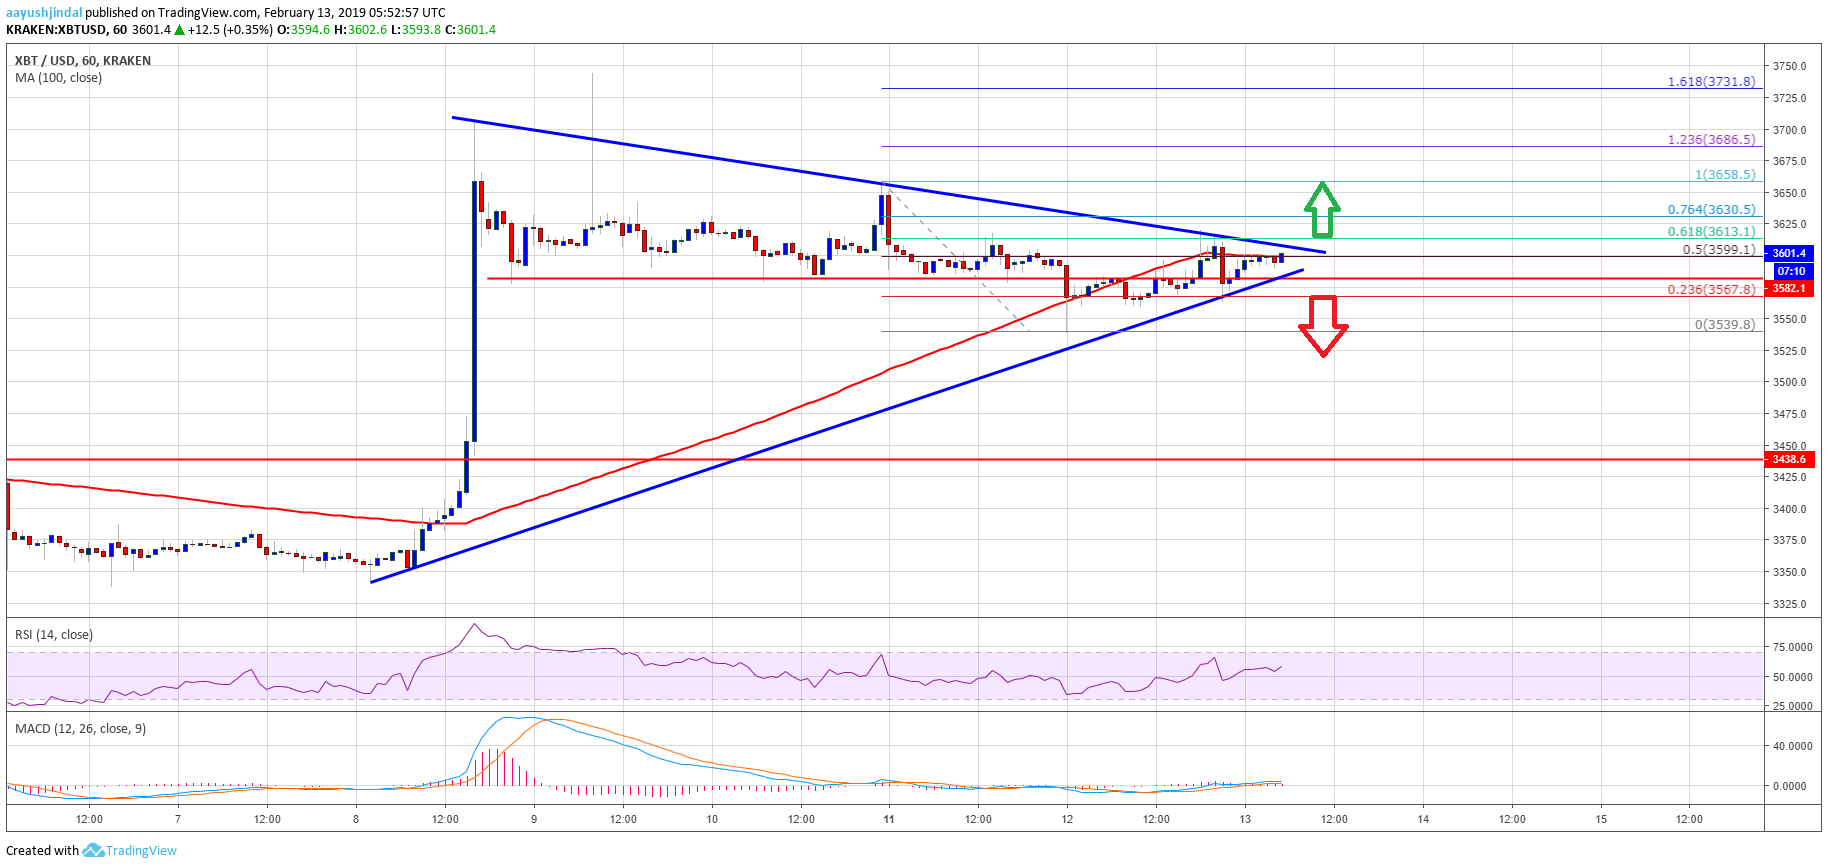
Task: Click 3400.0 on the price axis
Action: coord(1789,509)
